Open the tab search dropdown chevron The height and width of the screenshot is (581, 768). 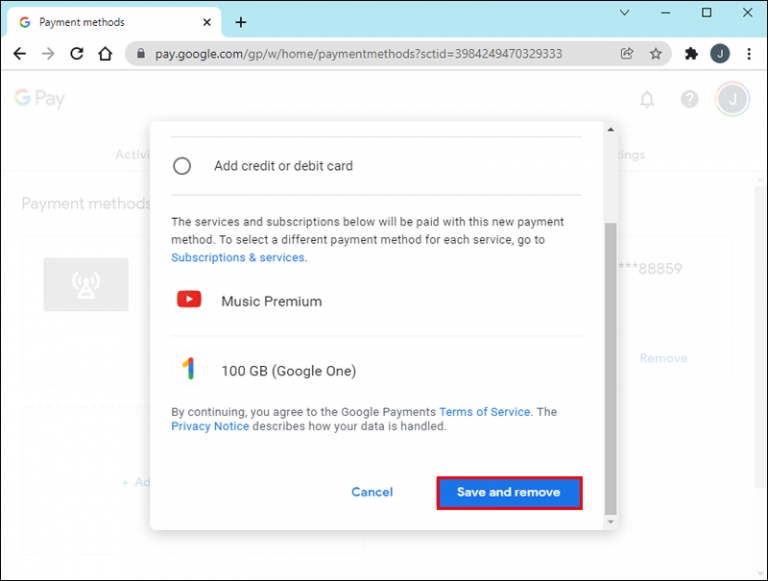(x=624, y=12)
